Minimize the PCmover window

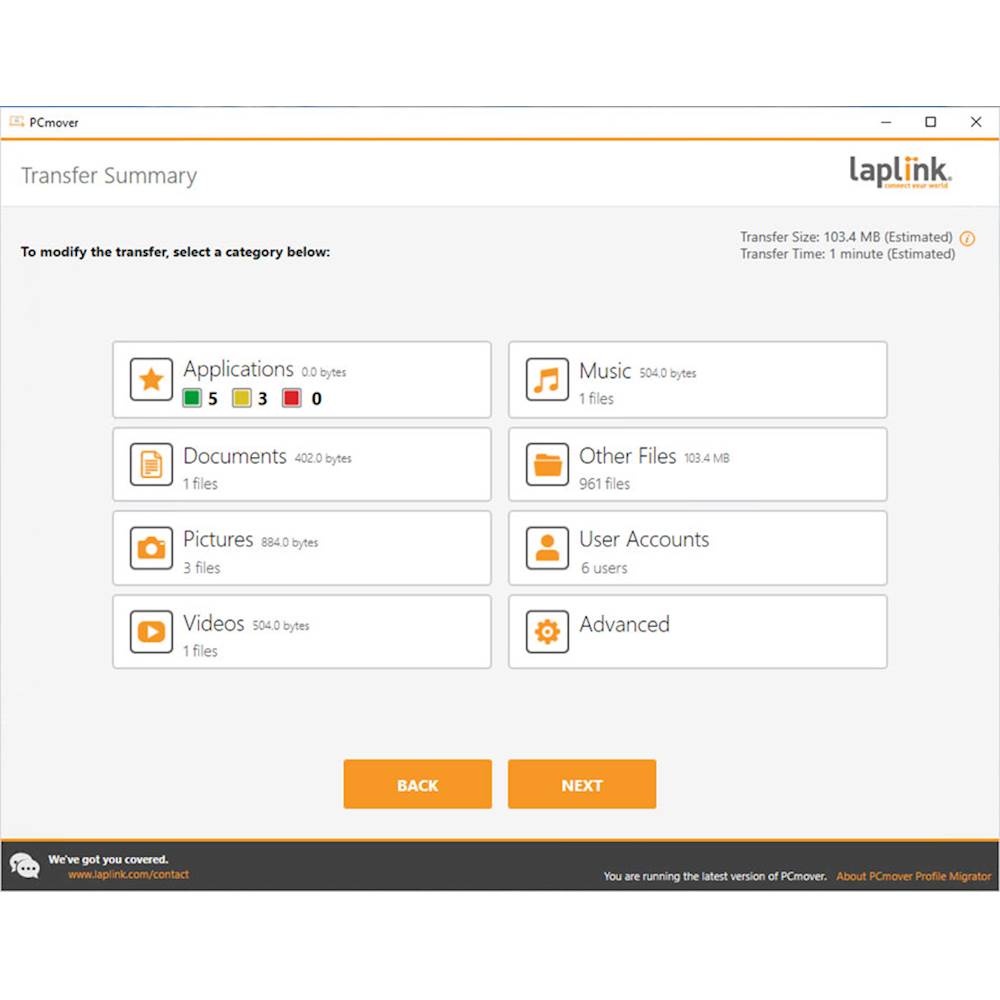[886, 122]
